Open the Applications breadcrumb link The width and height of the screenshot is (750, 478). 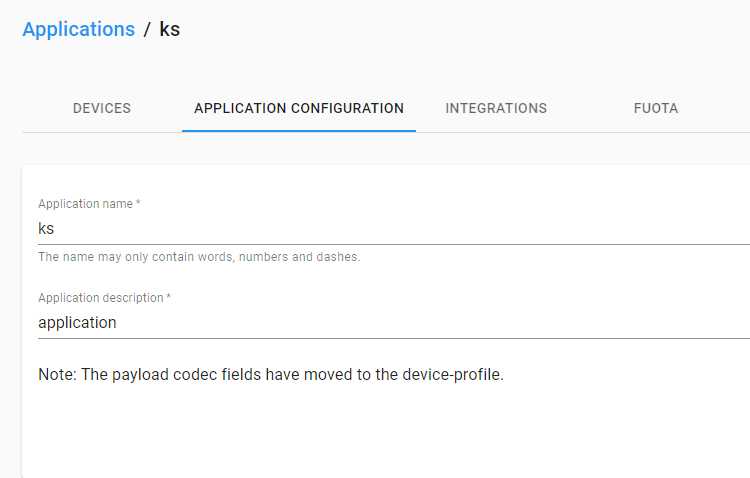[78, 29]
